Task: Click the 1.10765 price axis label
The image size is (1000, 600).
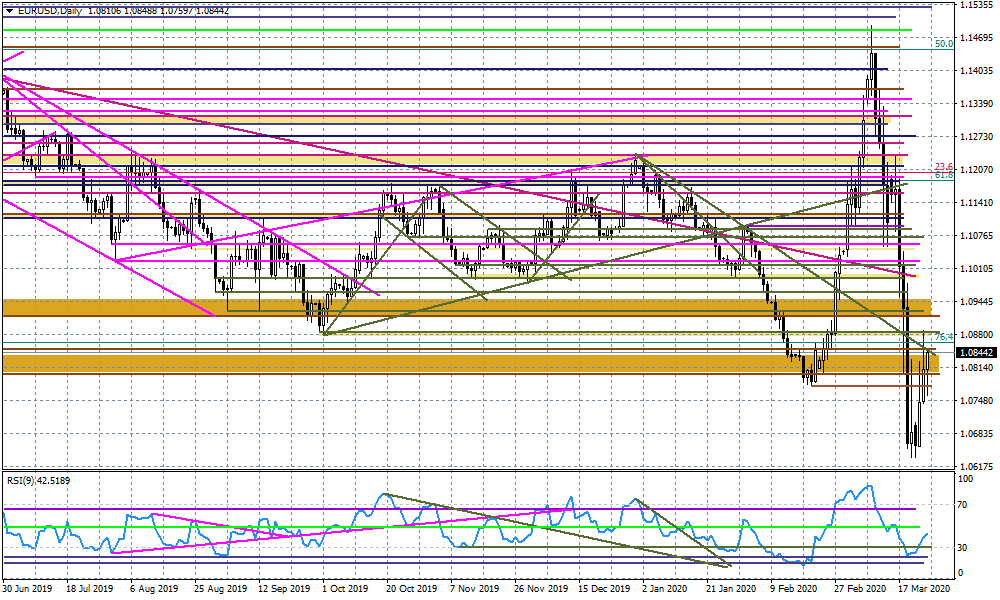Action: point(976,235)
